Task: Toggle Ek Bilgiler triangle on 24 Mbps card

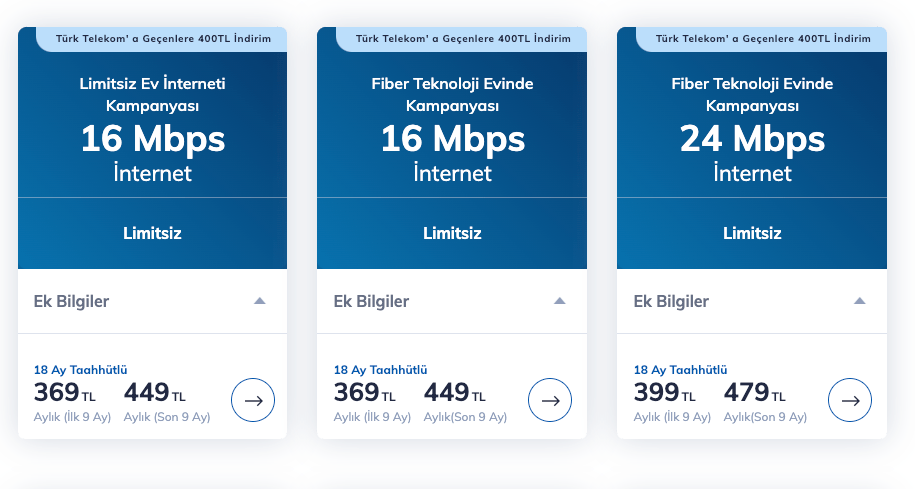Action: (859, 301)
